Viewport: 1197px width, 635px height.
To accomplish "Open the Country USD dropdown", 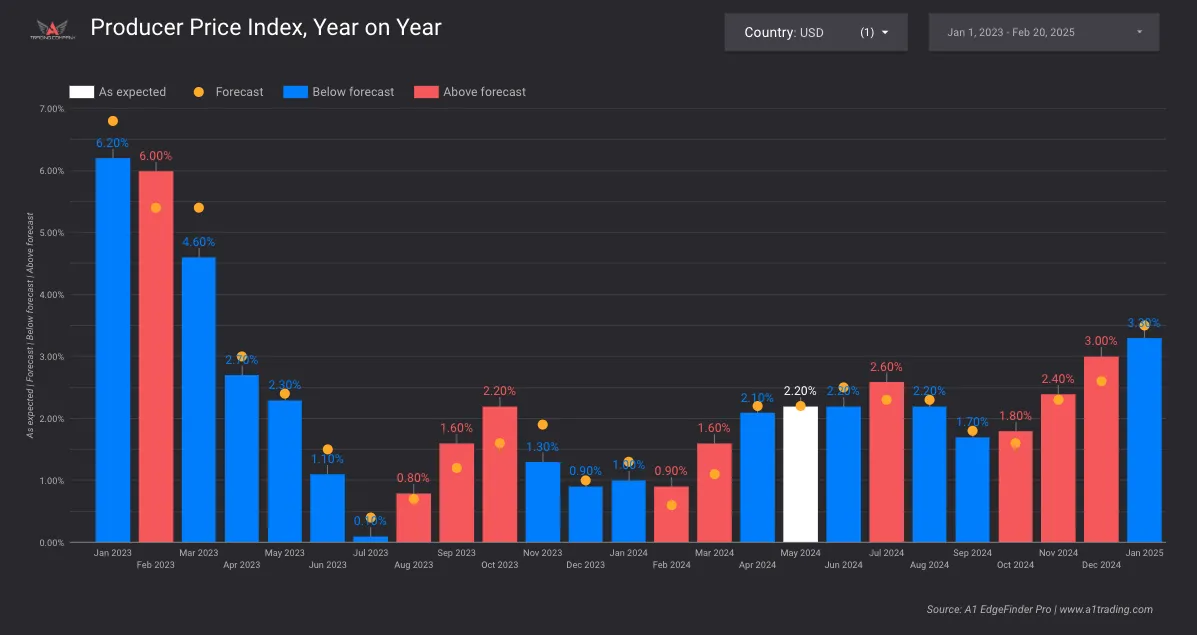I will click(815, 32).
